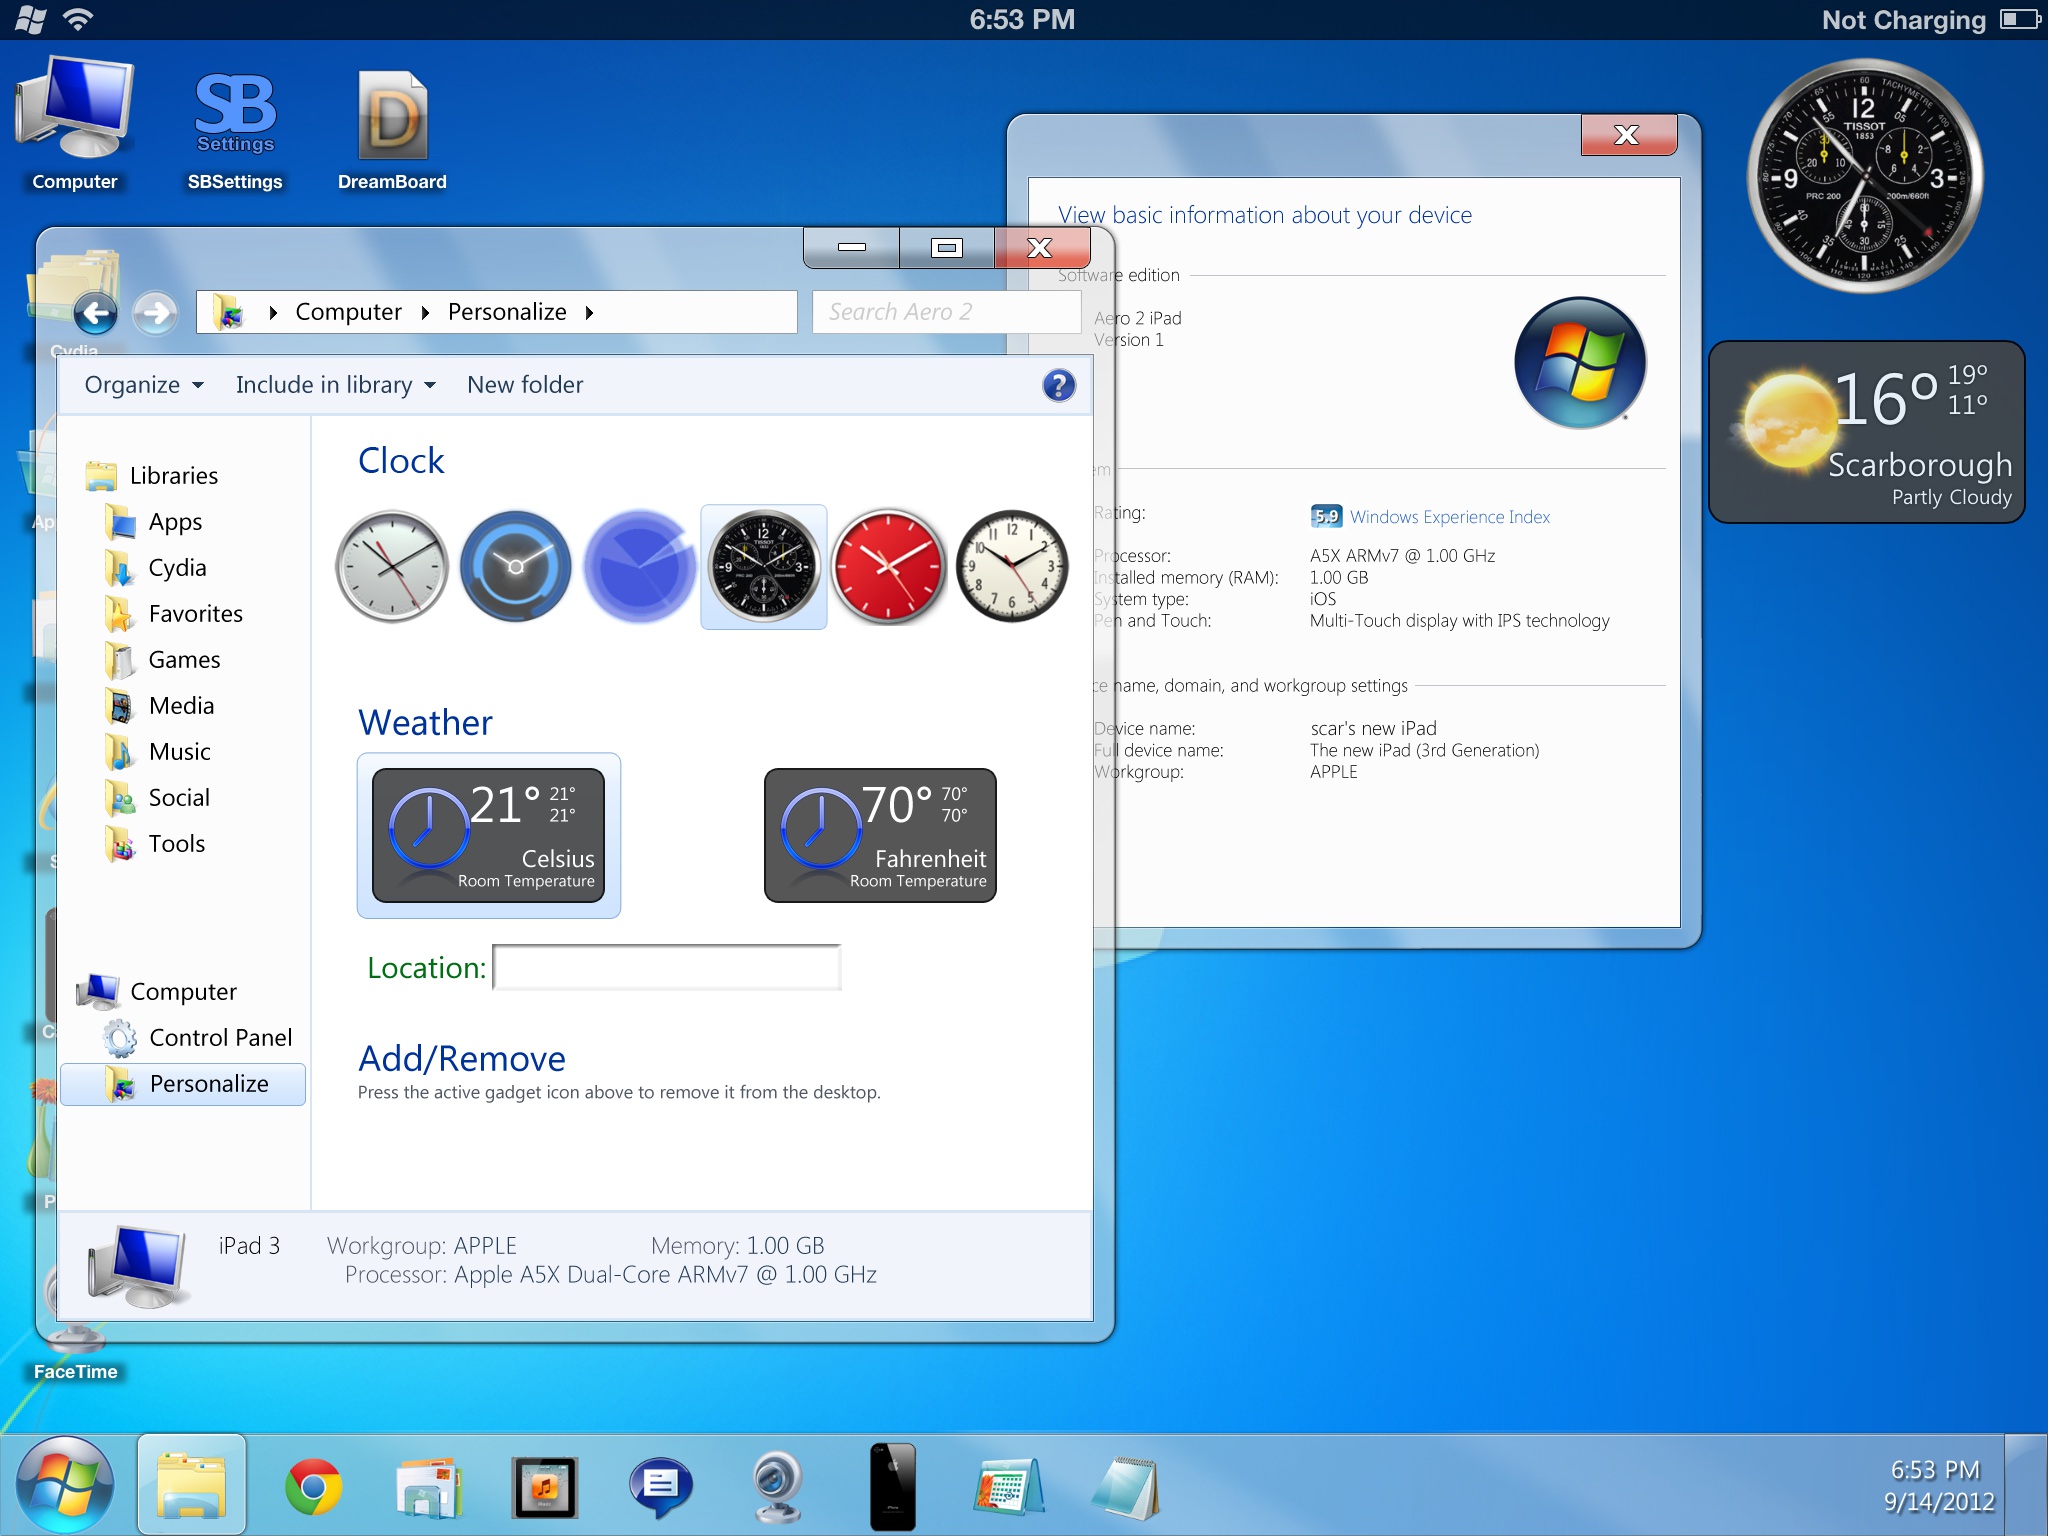Open the Tools library folder
Viewport: 2048px width, 1536px height.
coord(155,844)
